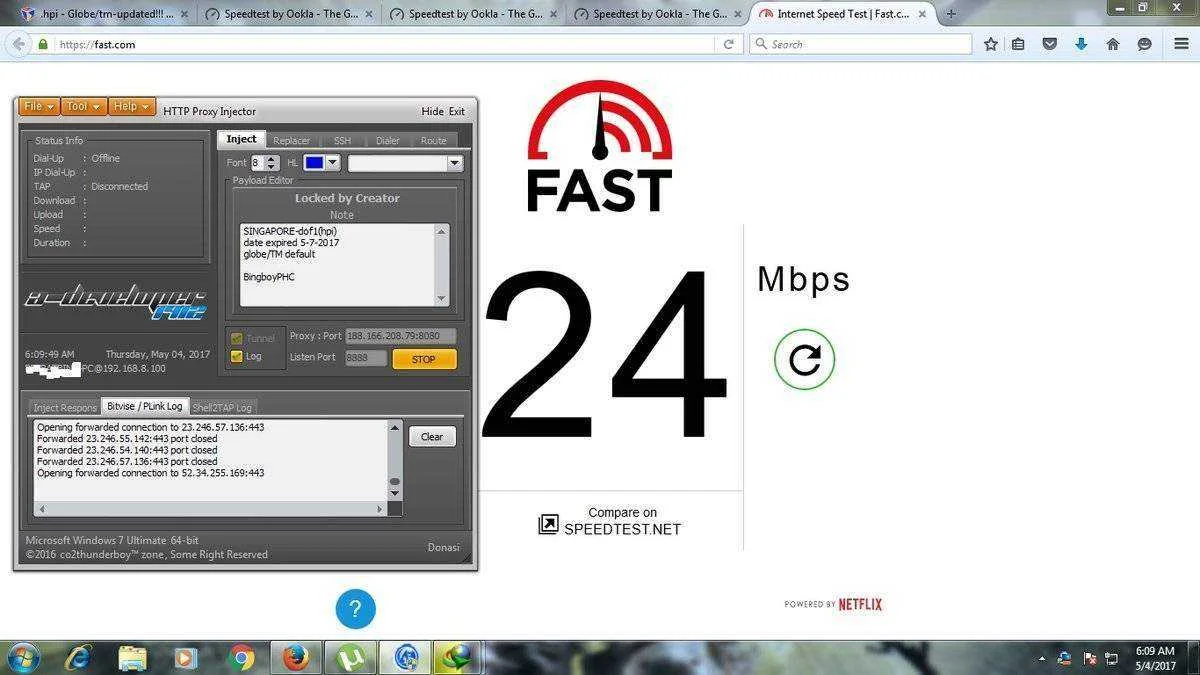Open uTorrent from the taskbar

coord(350,658)
